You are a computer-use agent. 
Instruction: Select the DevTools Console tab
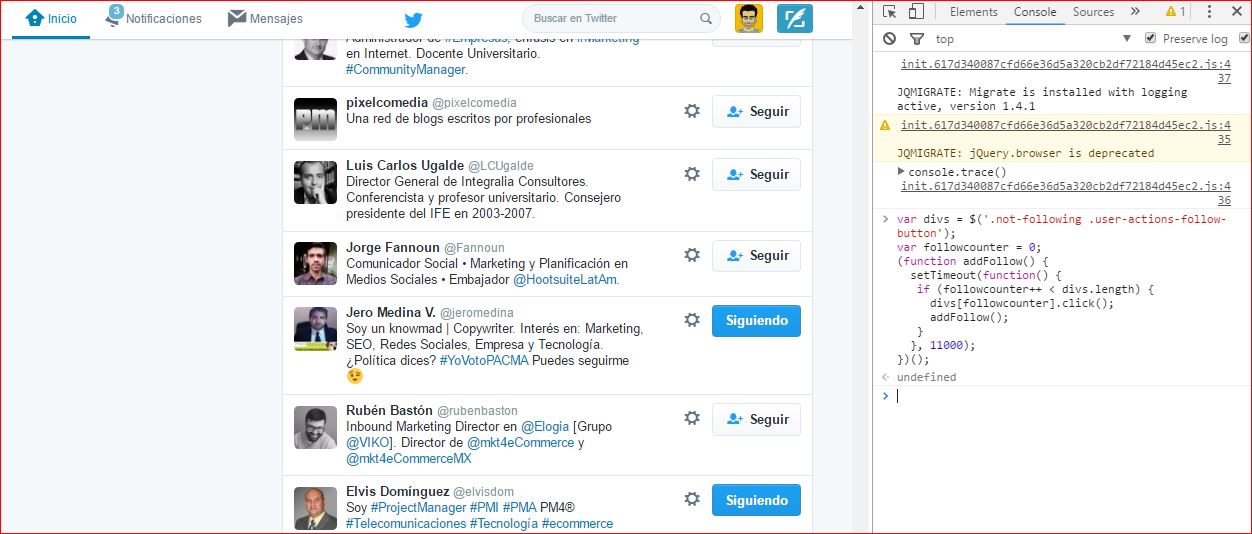click(x=1035, y=12)
